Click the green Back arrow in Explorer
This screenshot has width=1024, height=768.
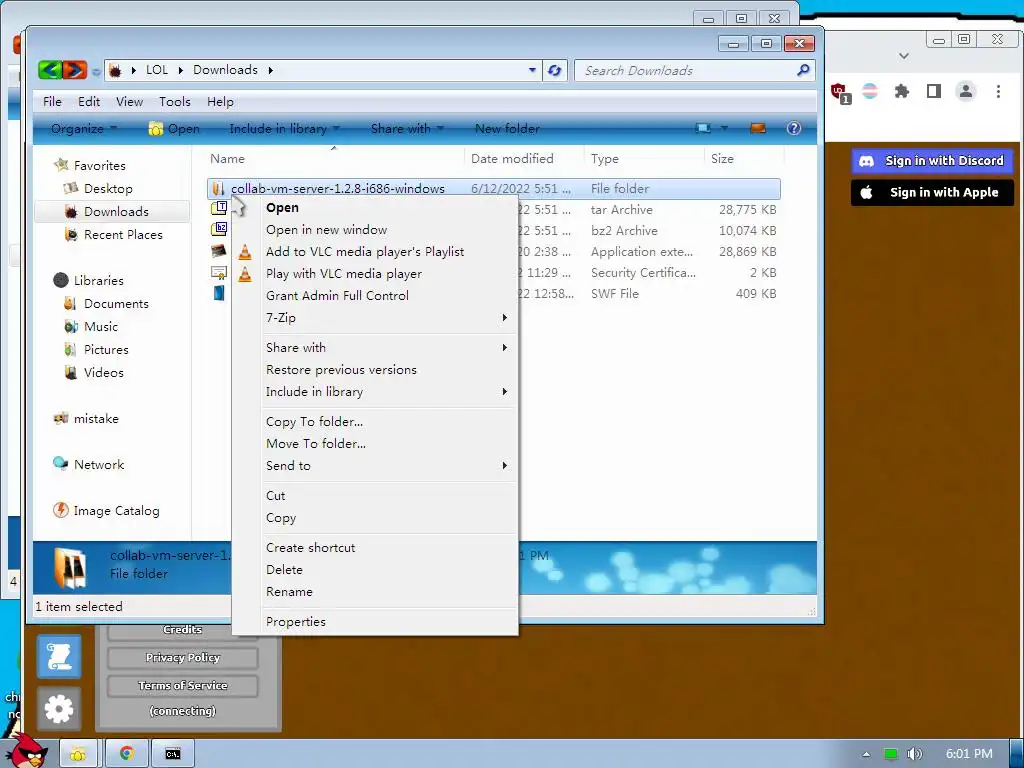(x=50, y=70)
